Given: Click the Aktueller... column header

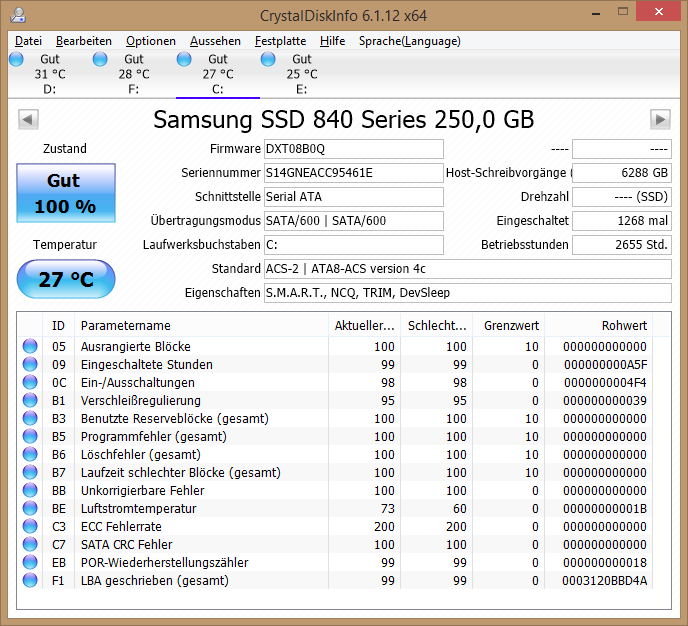Looking at the screenshot, I should click(364, 326).
